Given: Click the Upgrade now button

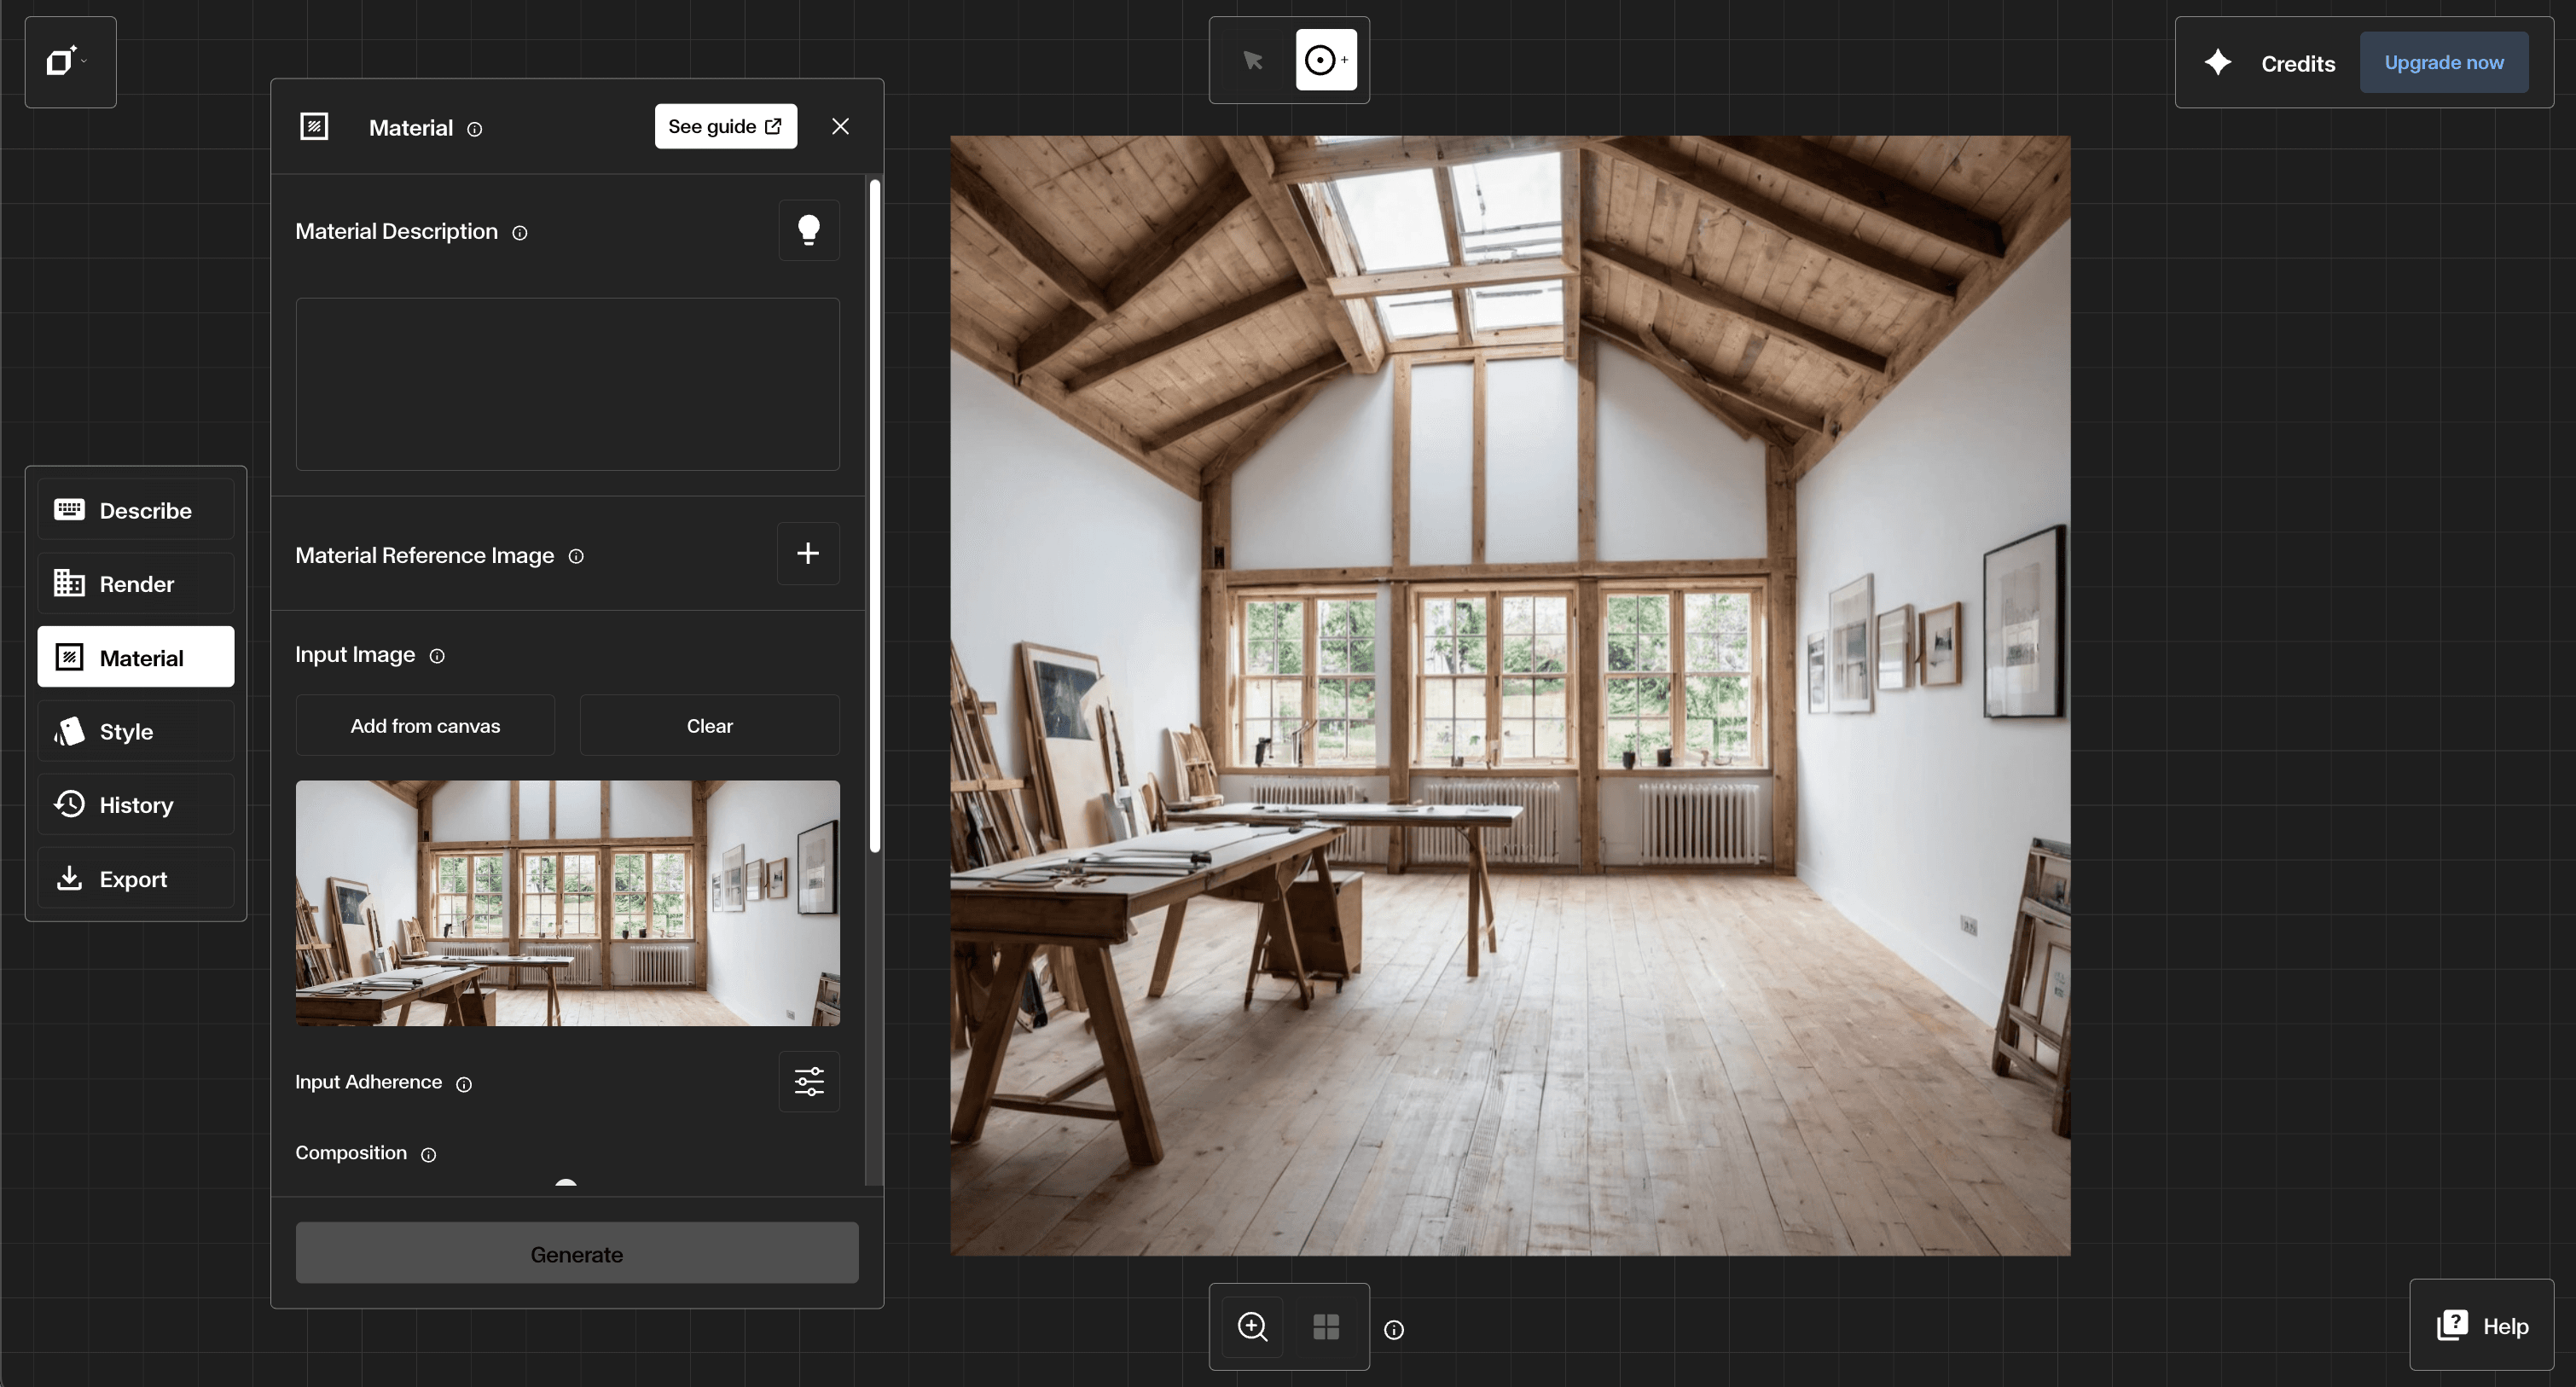Looking at the screenshot, I should click(x=2443, y=63).
